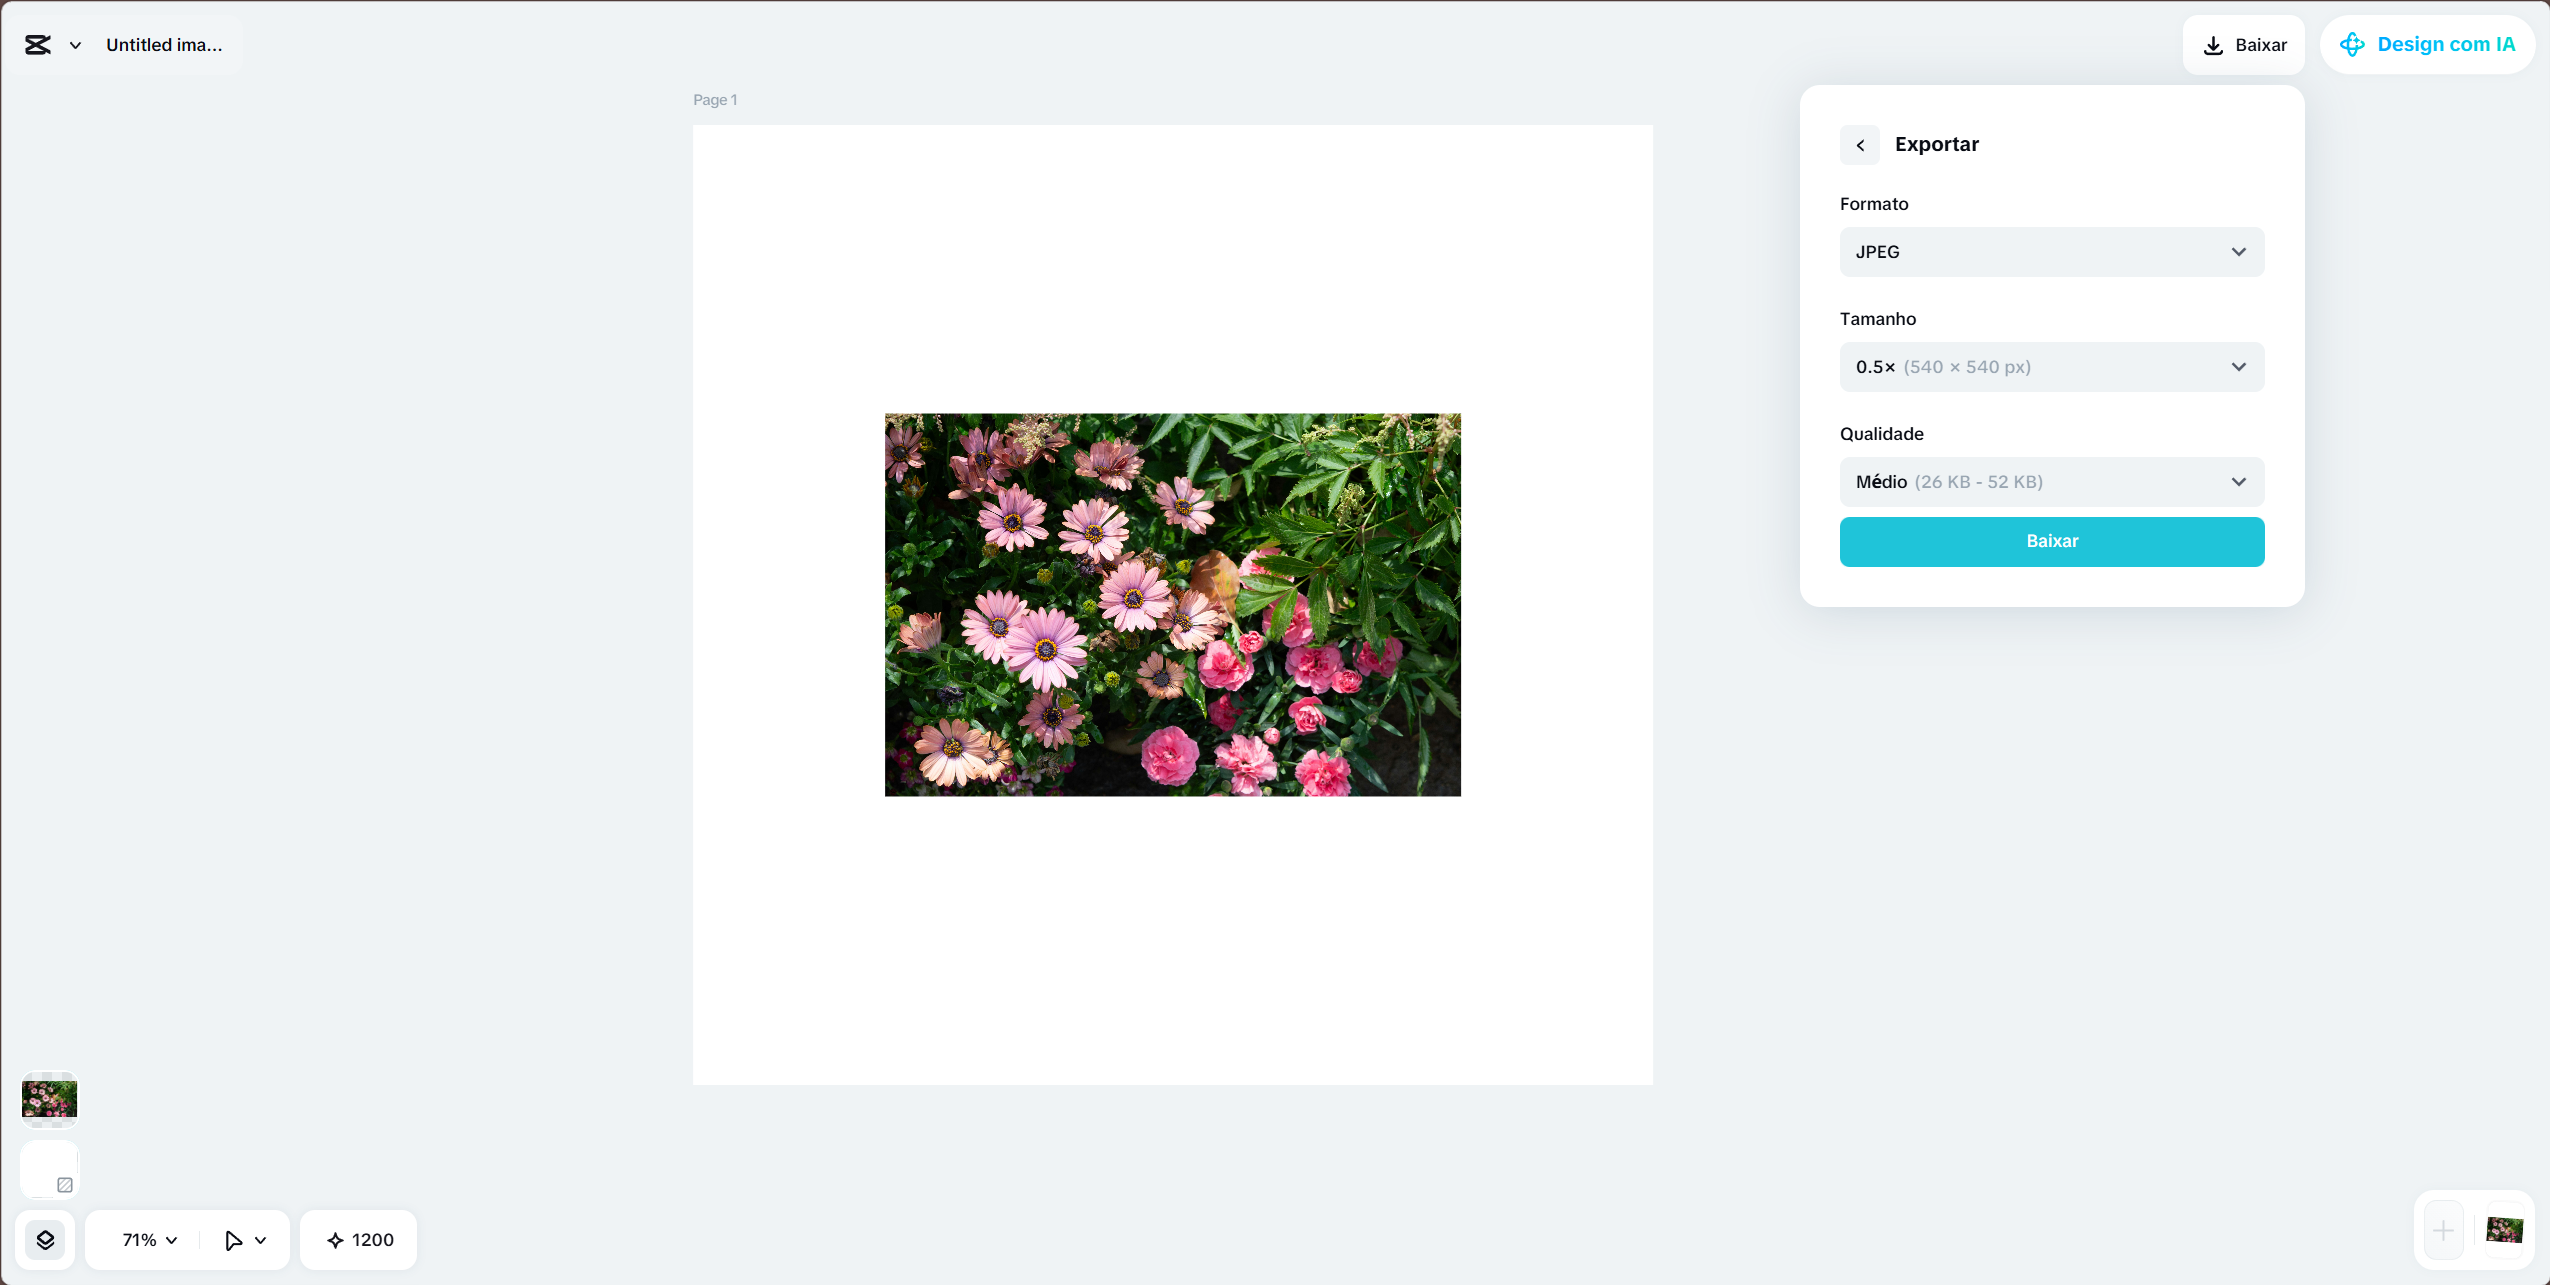Screen dimensions: 2550x1285
Task: Click the CapCut logo icon
Action: point(38,44)
